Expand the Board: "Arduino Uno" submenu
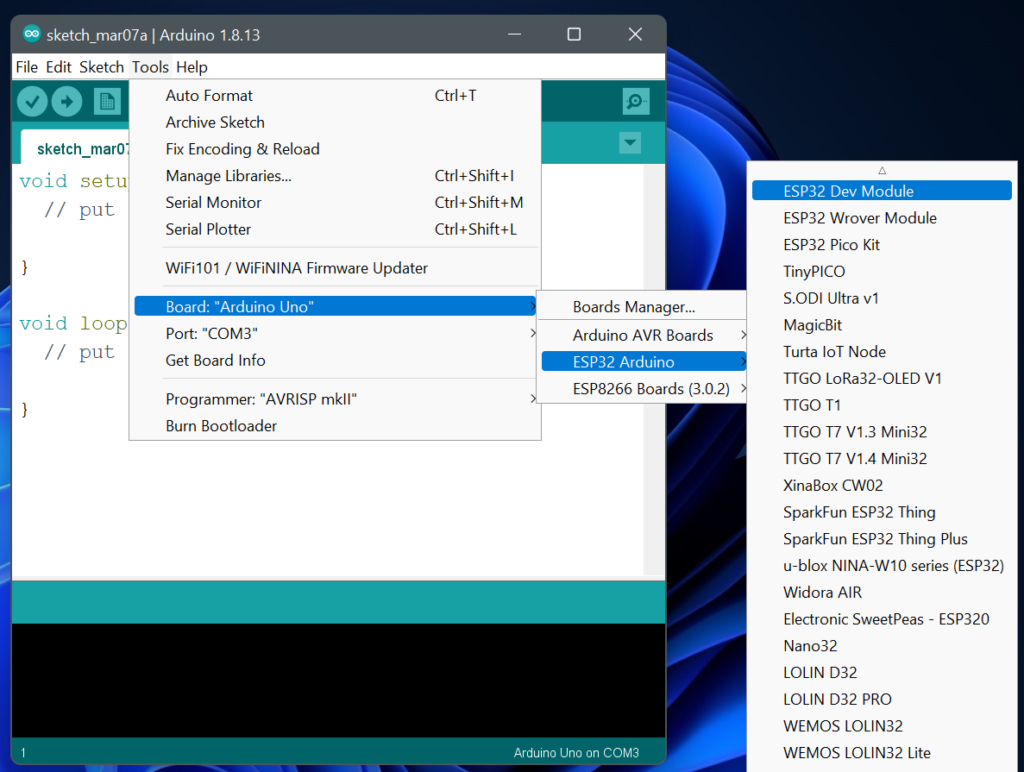Image resolution: width=1024 pixels, height=772 pixels. pos(335,306)
